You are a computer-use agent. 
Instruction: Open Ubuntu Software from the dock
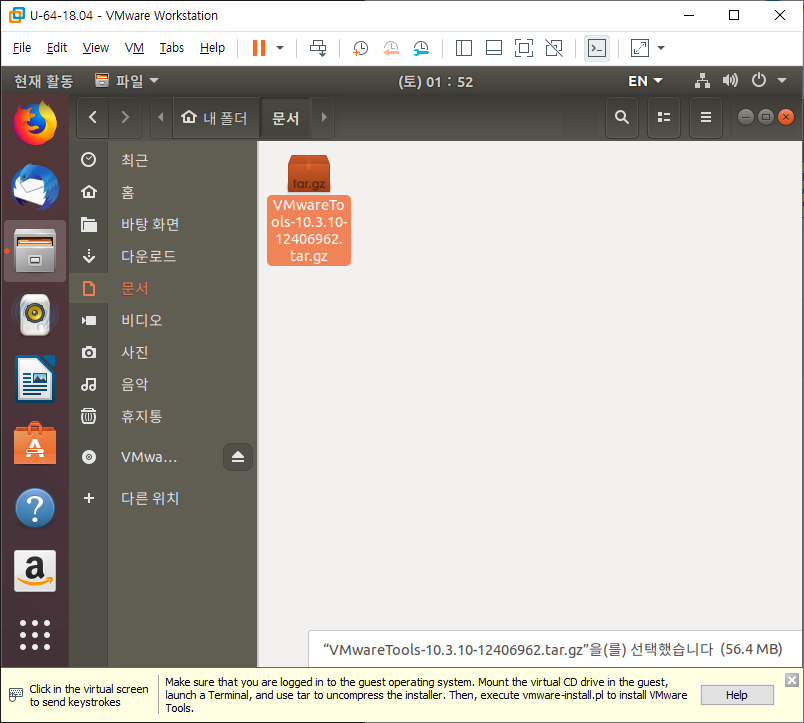pyautogui.click(x=35, y=443)
